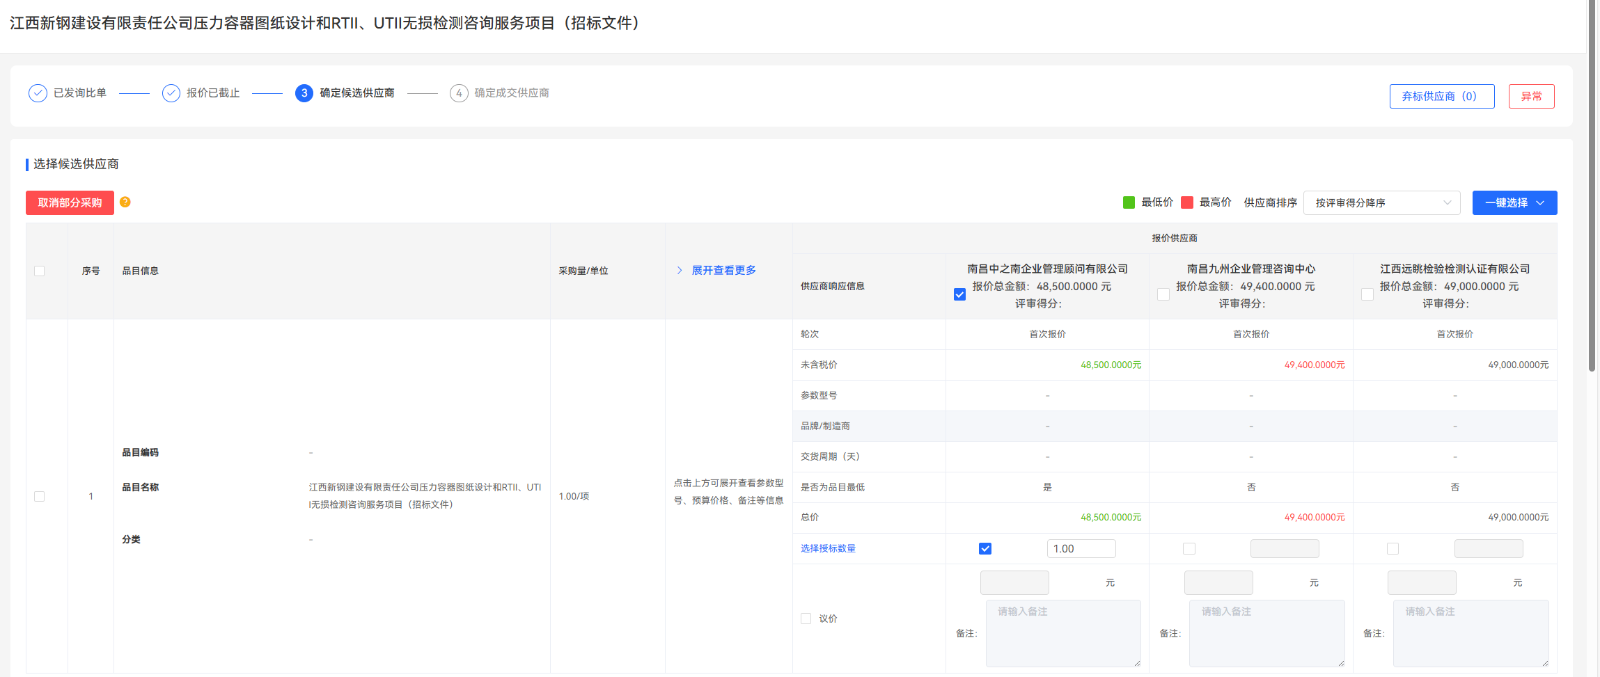
Task: Click the 品牌/制造商 row label
Action: click(825, 426)
